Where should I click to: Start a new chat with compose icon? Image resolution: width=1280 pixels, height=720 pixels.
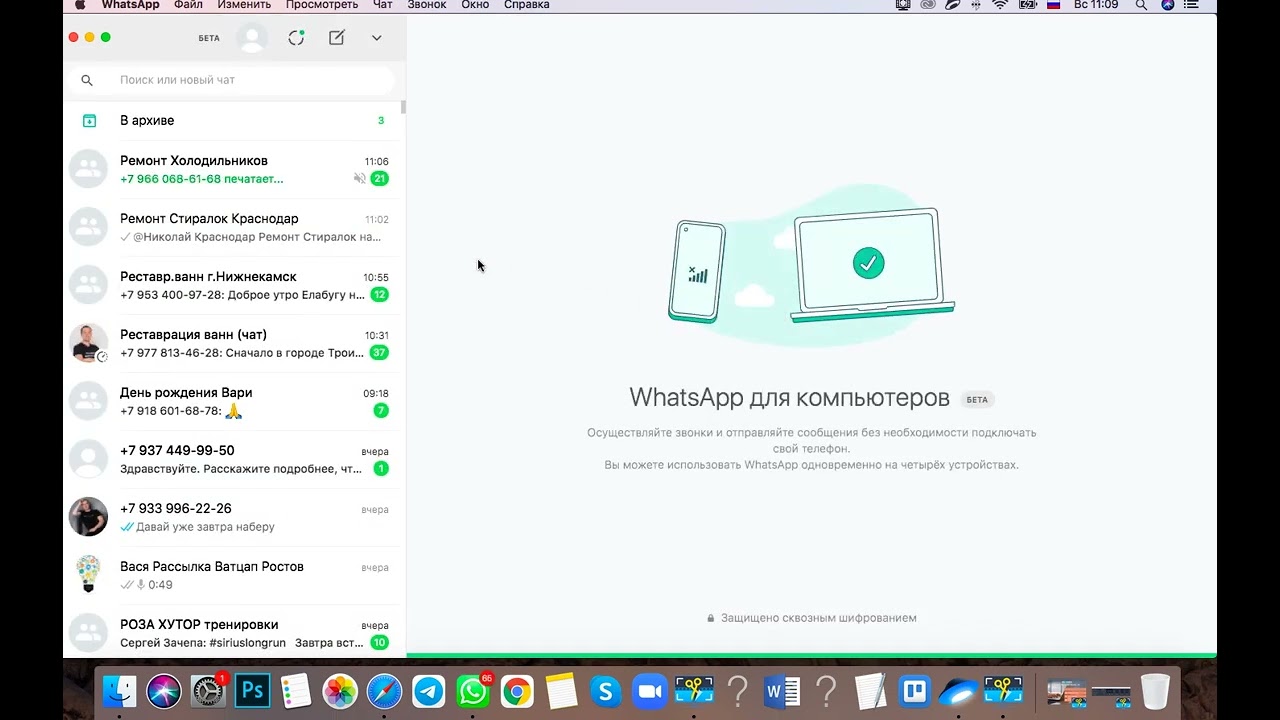[337, 38]
